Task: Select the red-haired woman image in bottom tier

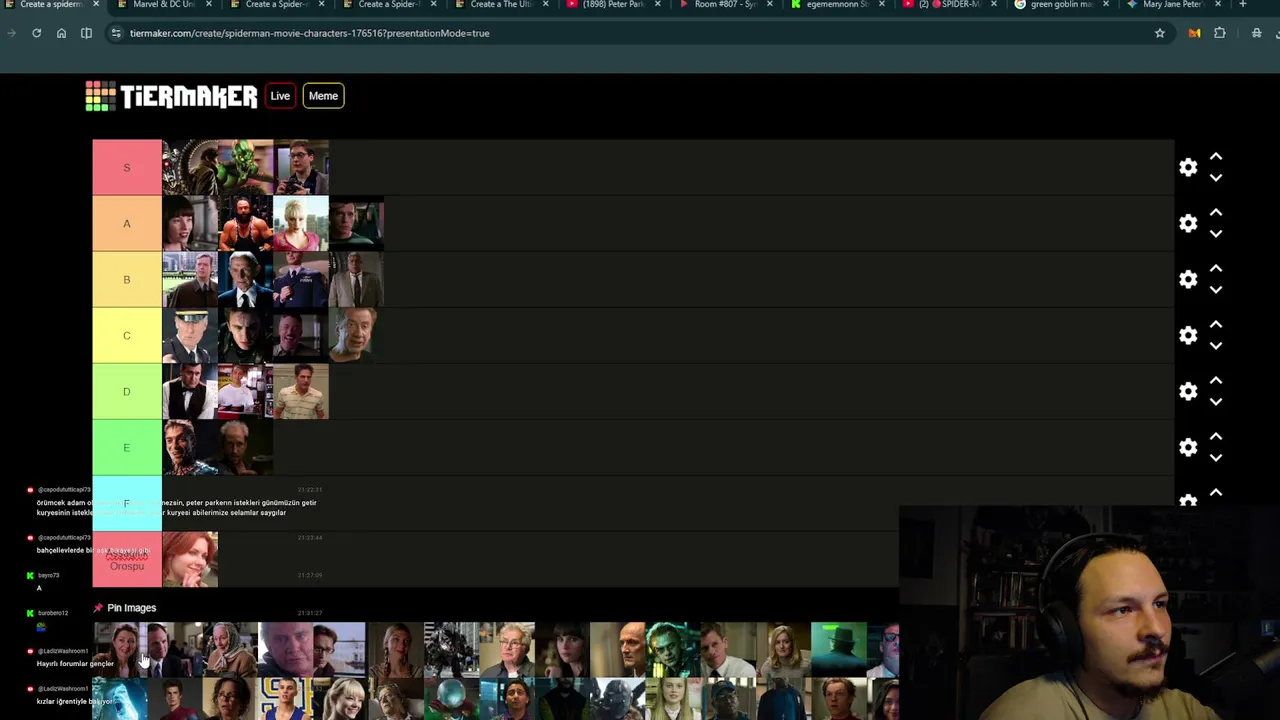Action: [x=190, y=559]
